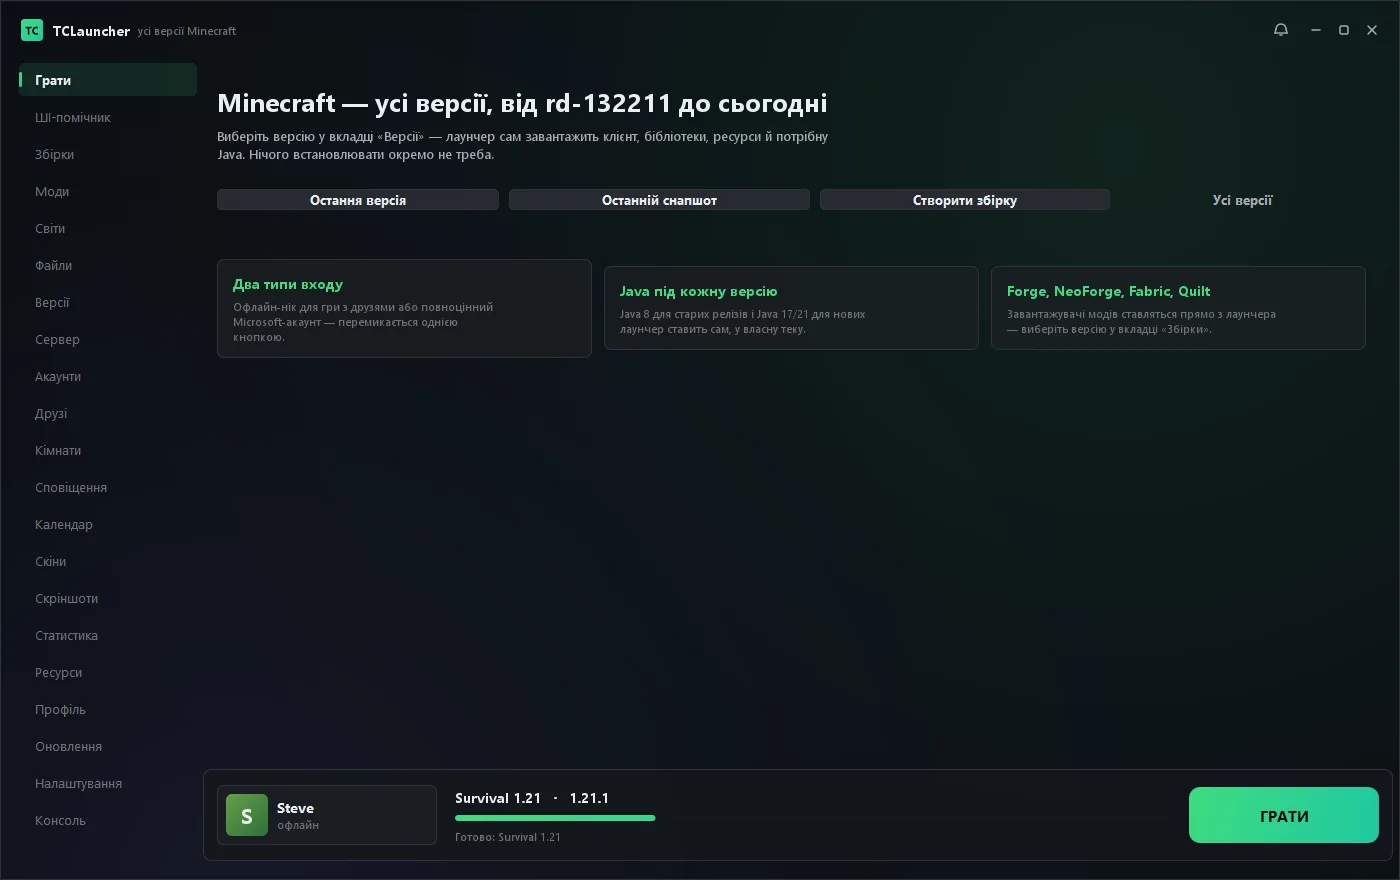Open the Ресурси section

(108, 672)
